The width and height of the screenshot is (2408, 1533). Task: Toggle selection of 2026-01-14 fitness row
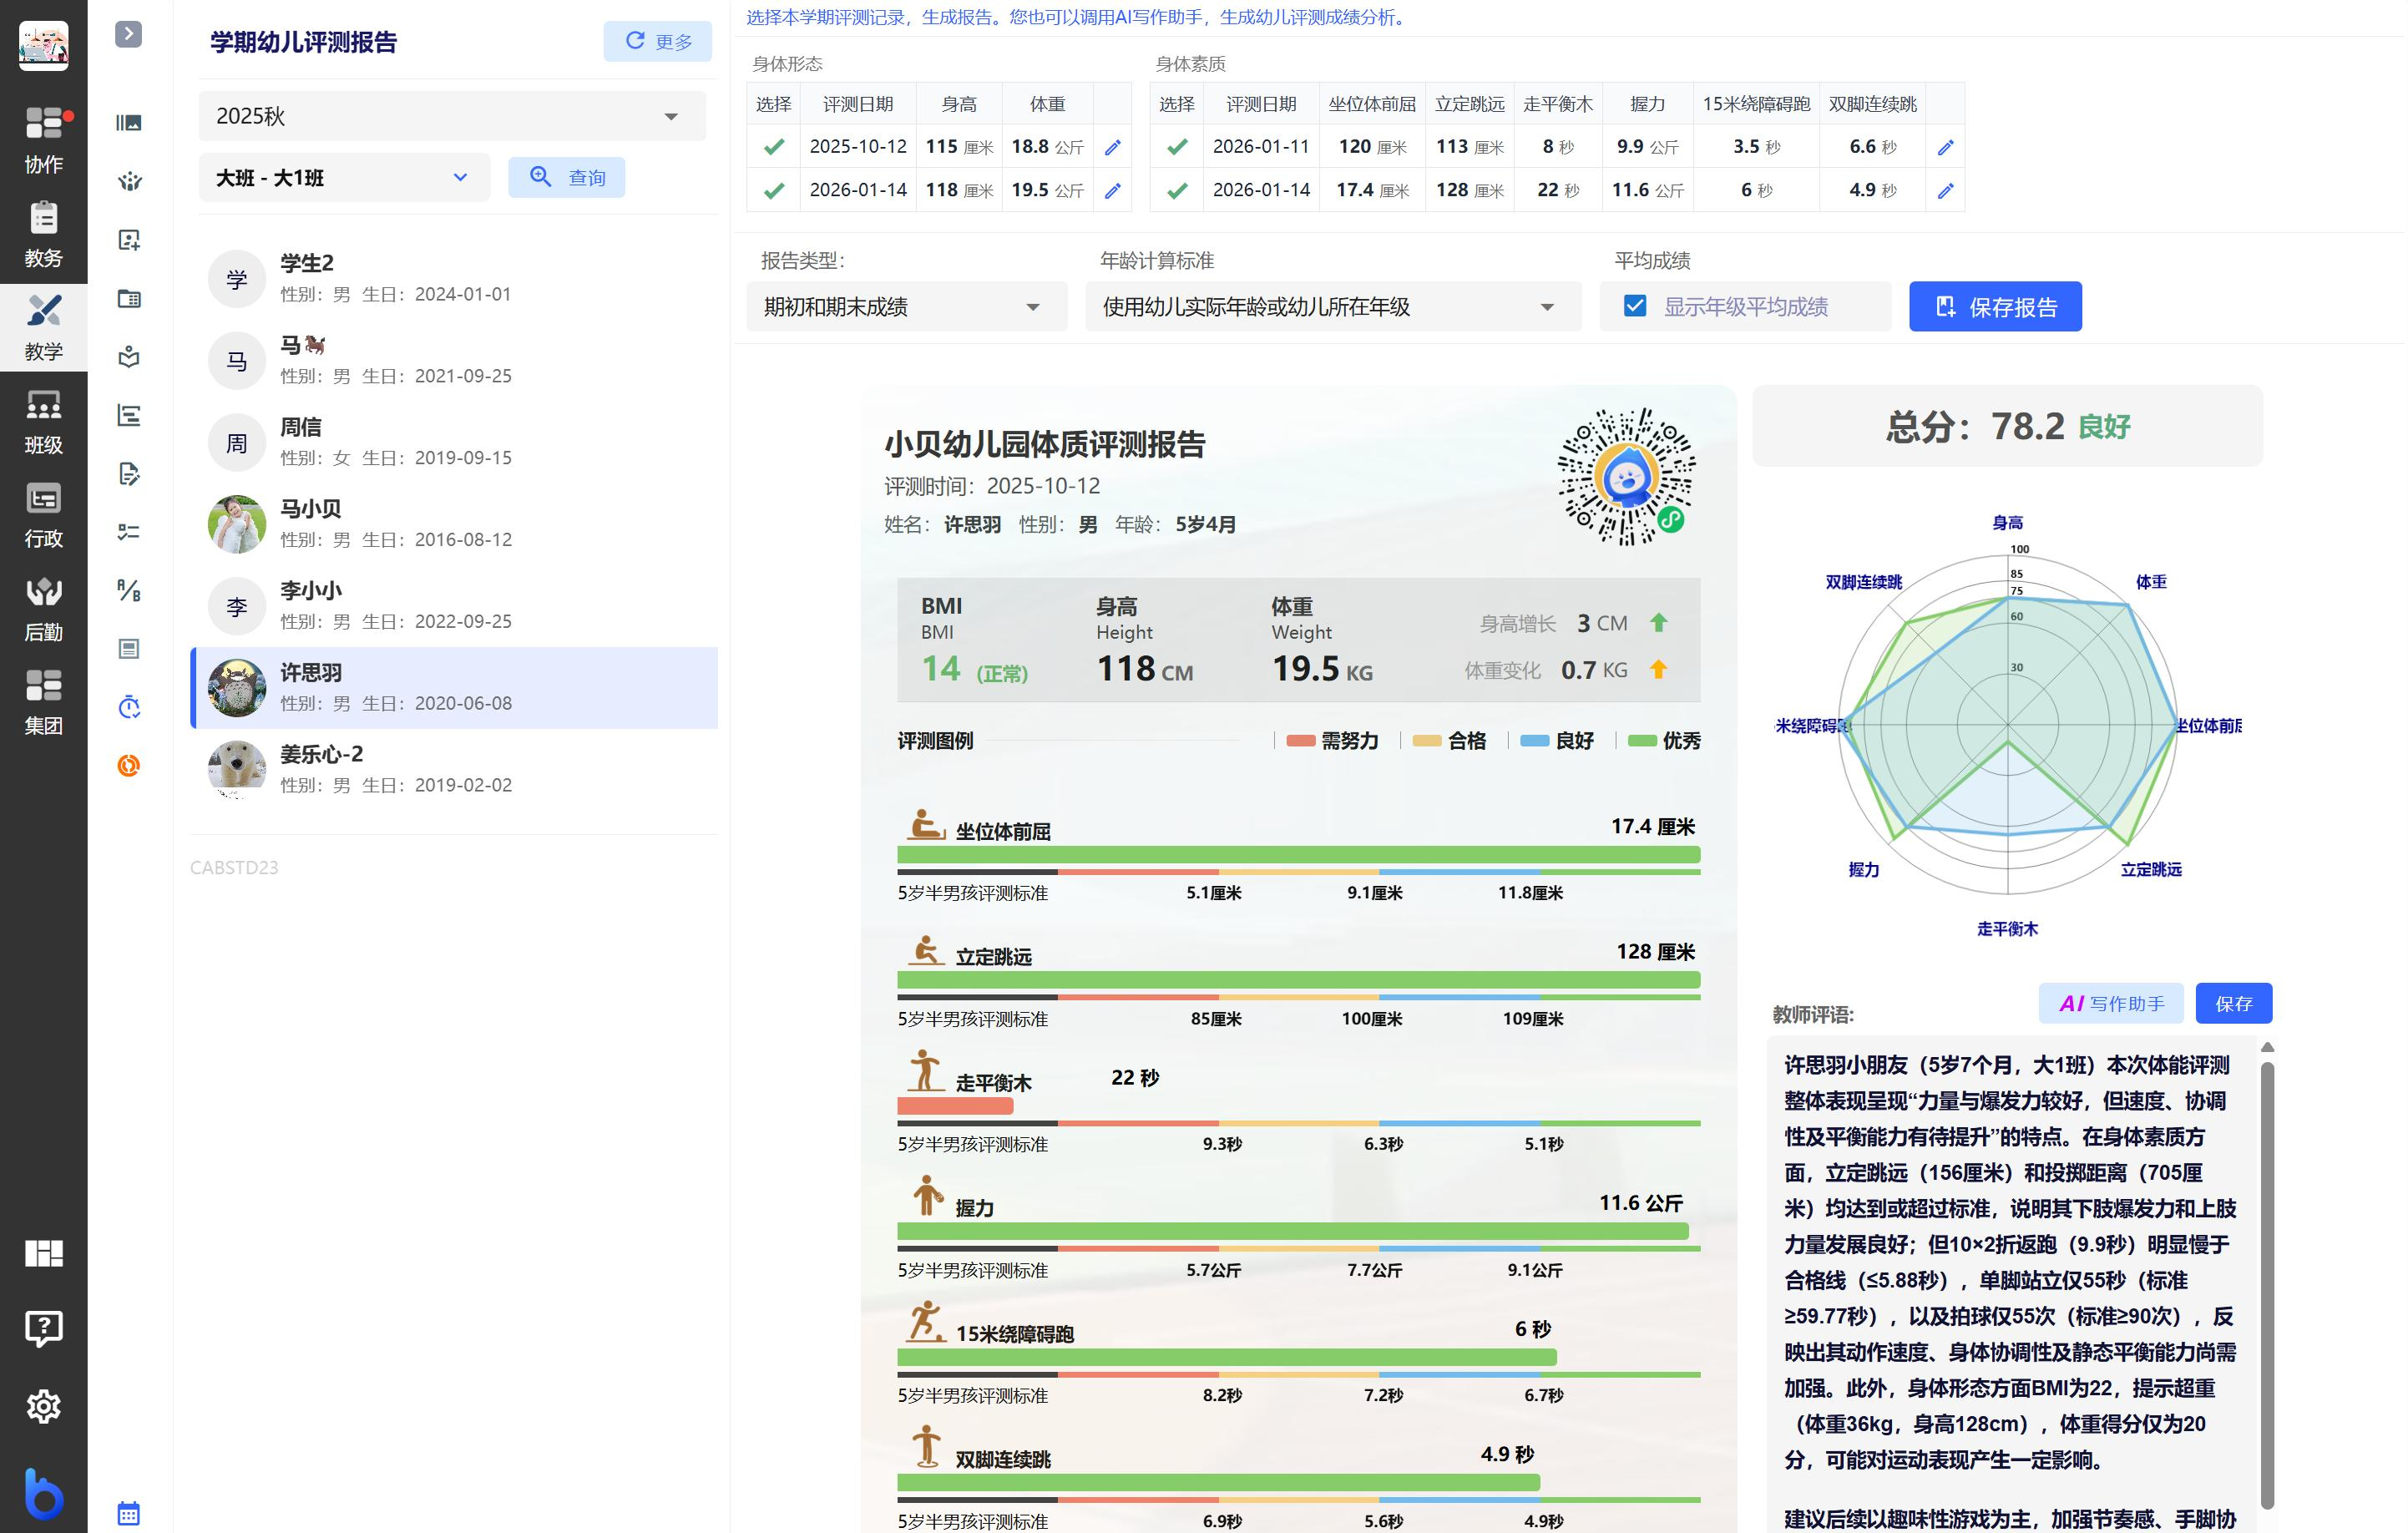pyautogui.click(x=1177, y=190)
